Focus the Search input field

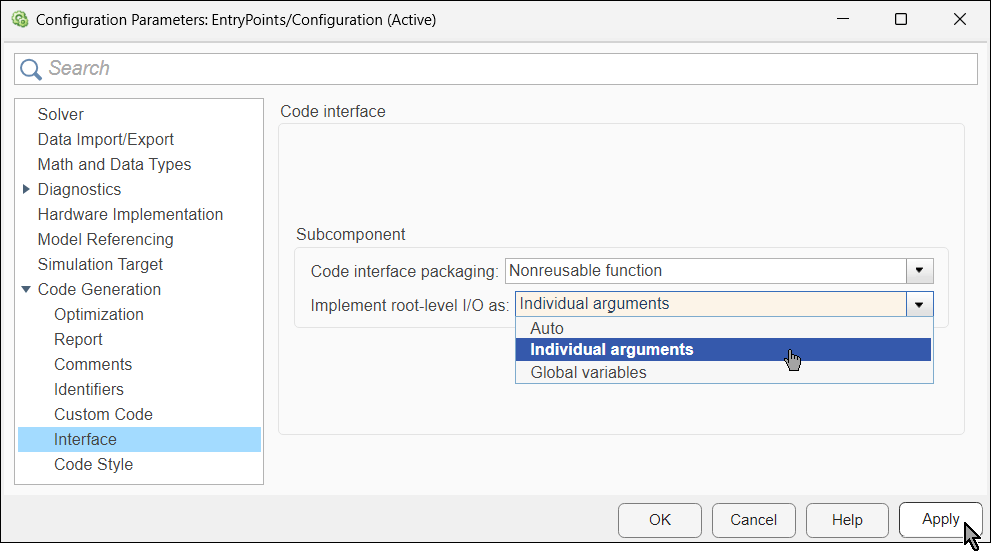(496, 69)
